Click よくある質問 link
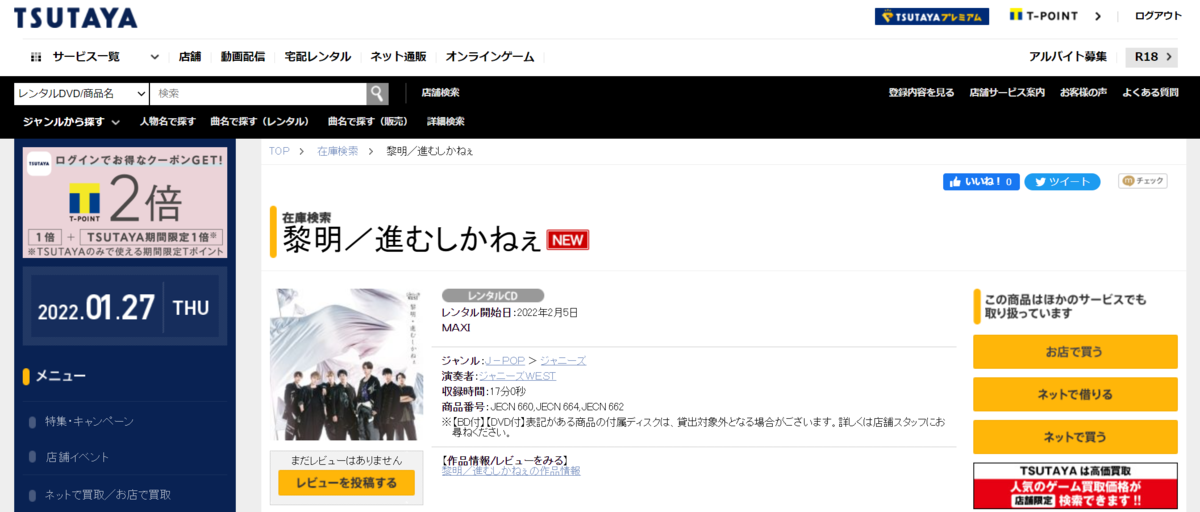 tap(1150, 93)
